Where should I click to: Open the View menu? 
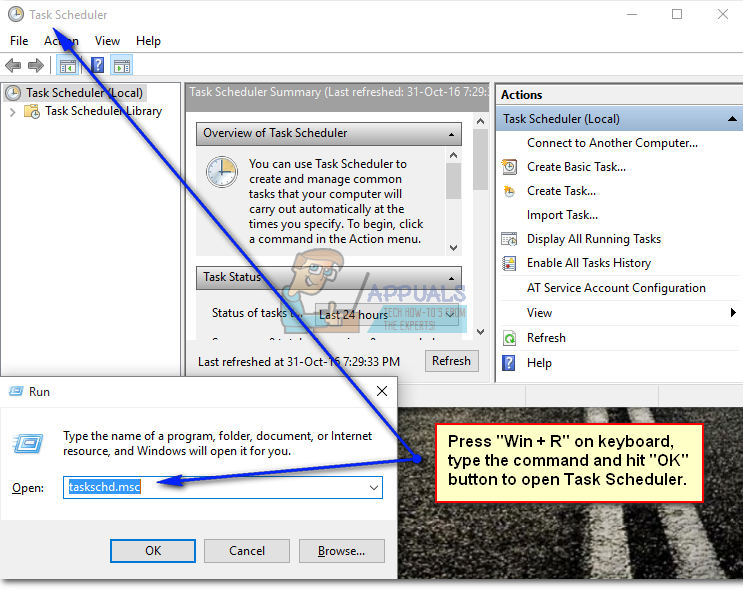[107, 41]
